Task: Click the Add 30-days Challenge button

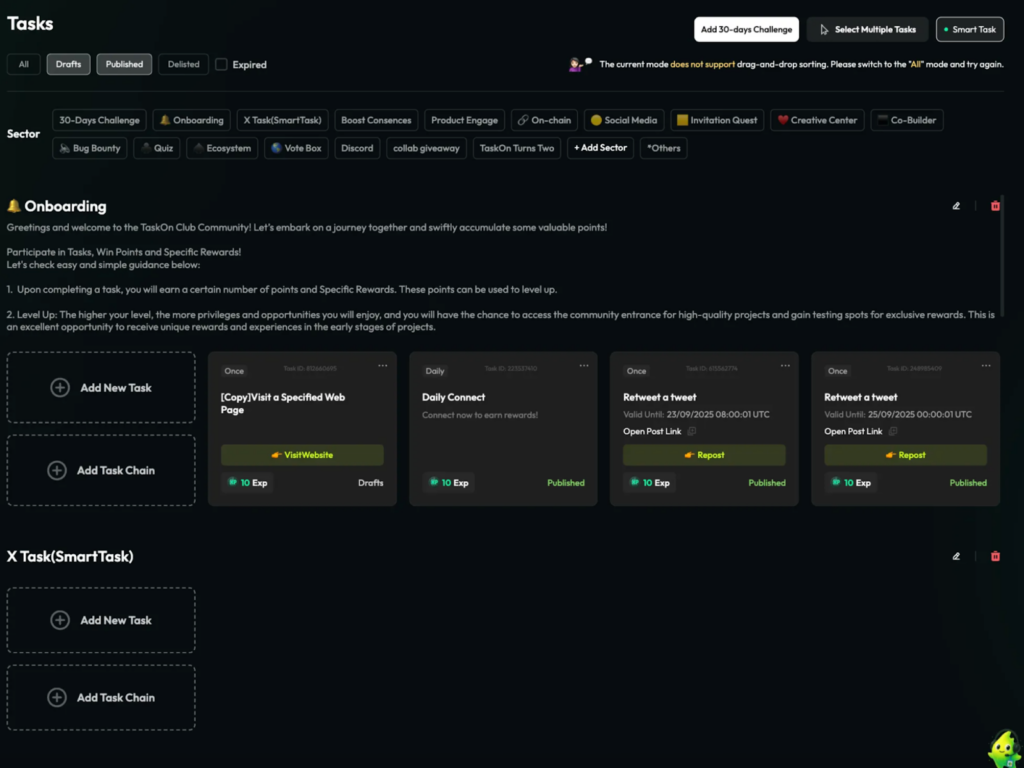Action: point(746,30)
